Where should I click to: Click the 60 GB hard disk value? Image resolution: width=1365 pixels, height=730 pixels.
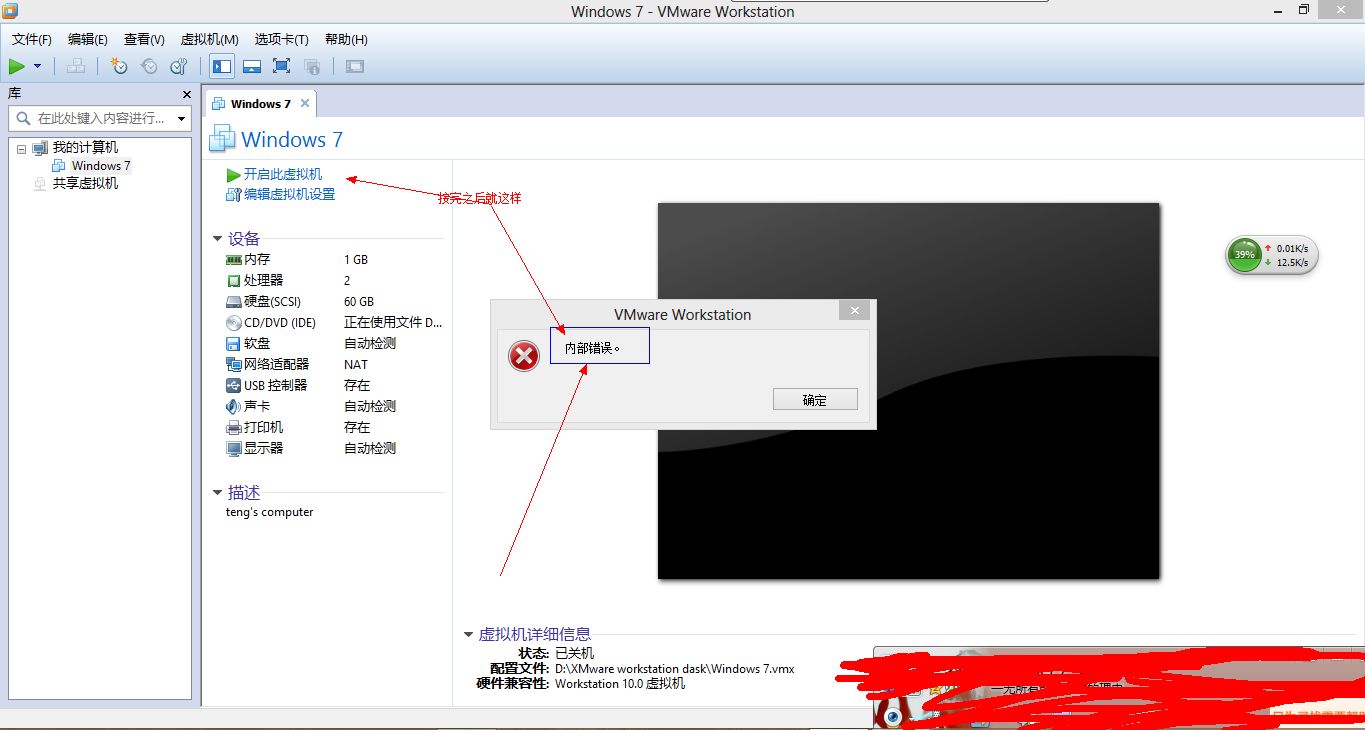(359, 301)
